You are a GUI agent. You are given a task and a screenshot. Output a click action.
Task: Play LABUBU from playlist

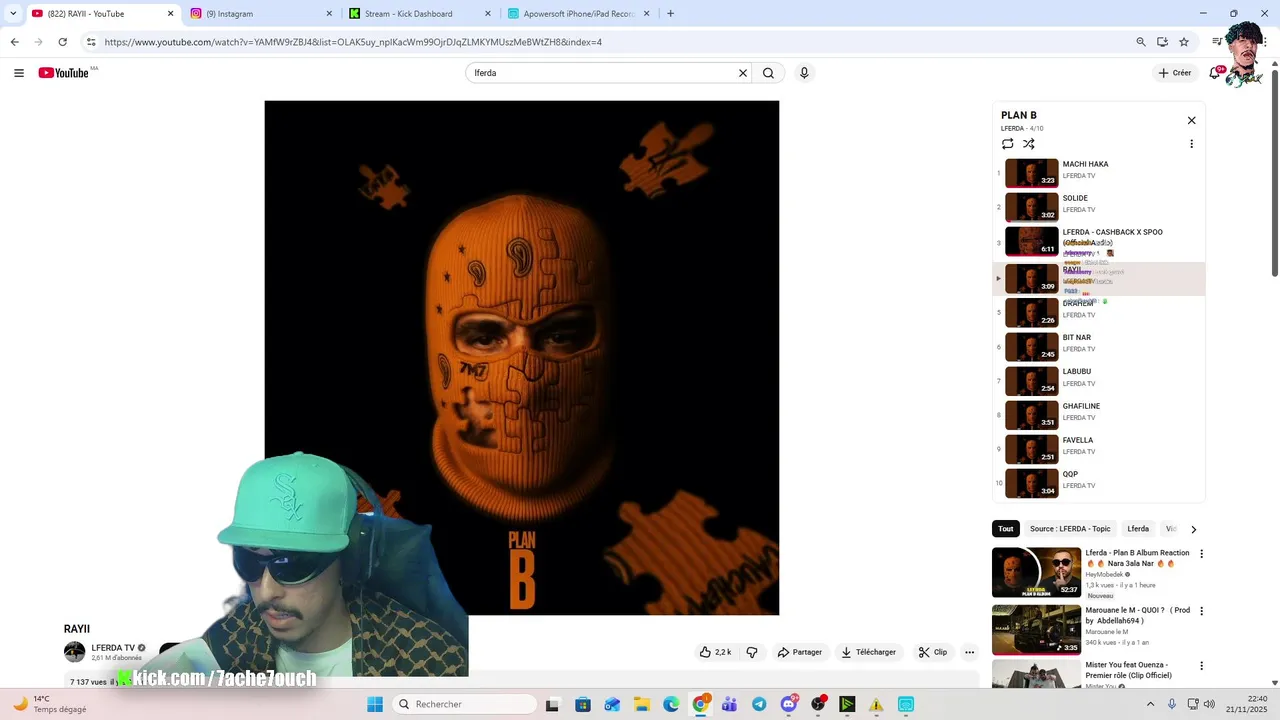1098,381
